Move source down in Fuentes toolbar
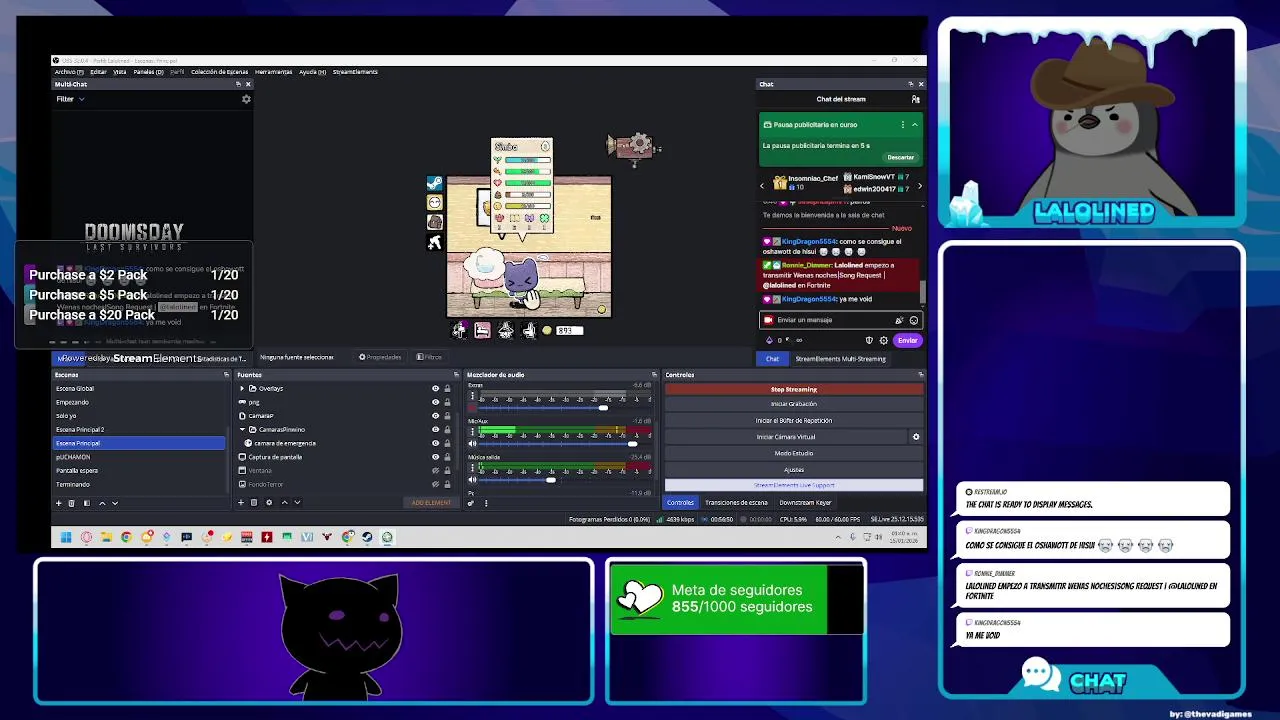 297,503
